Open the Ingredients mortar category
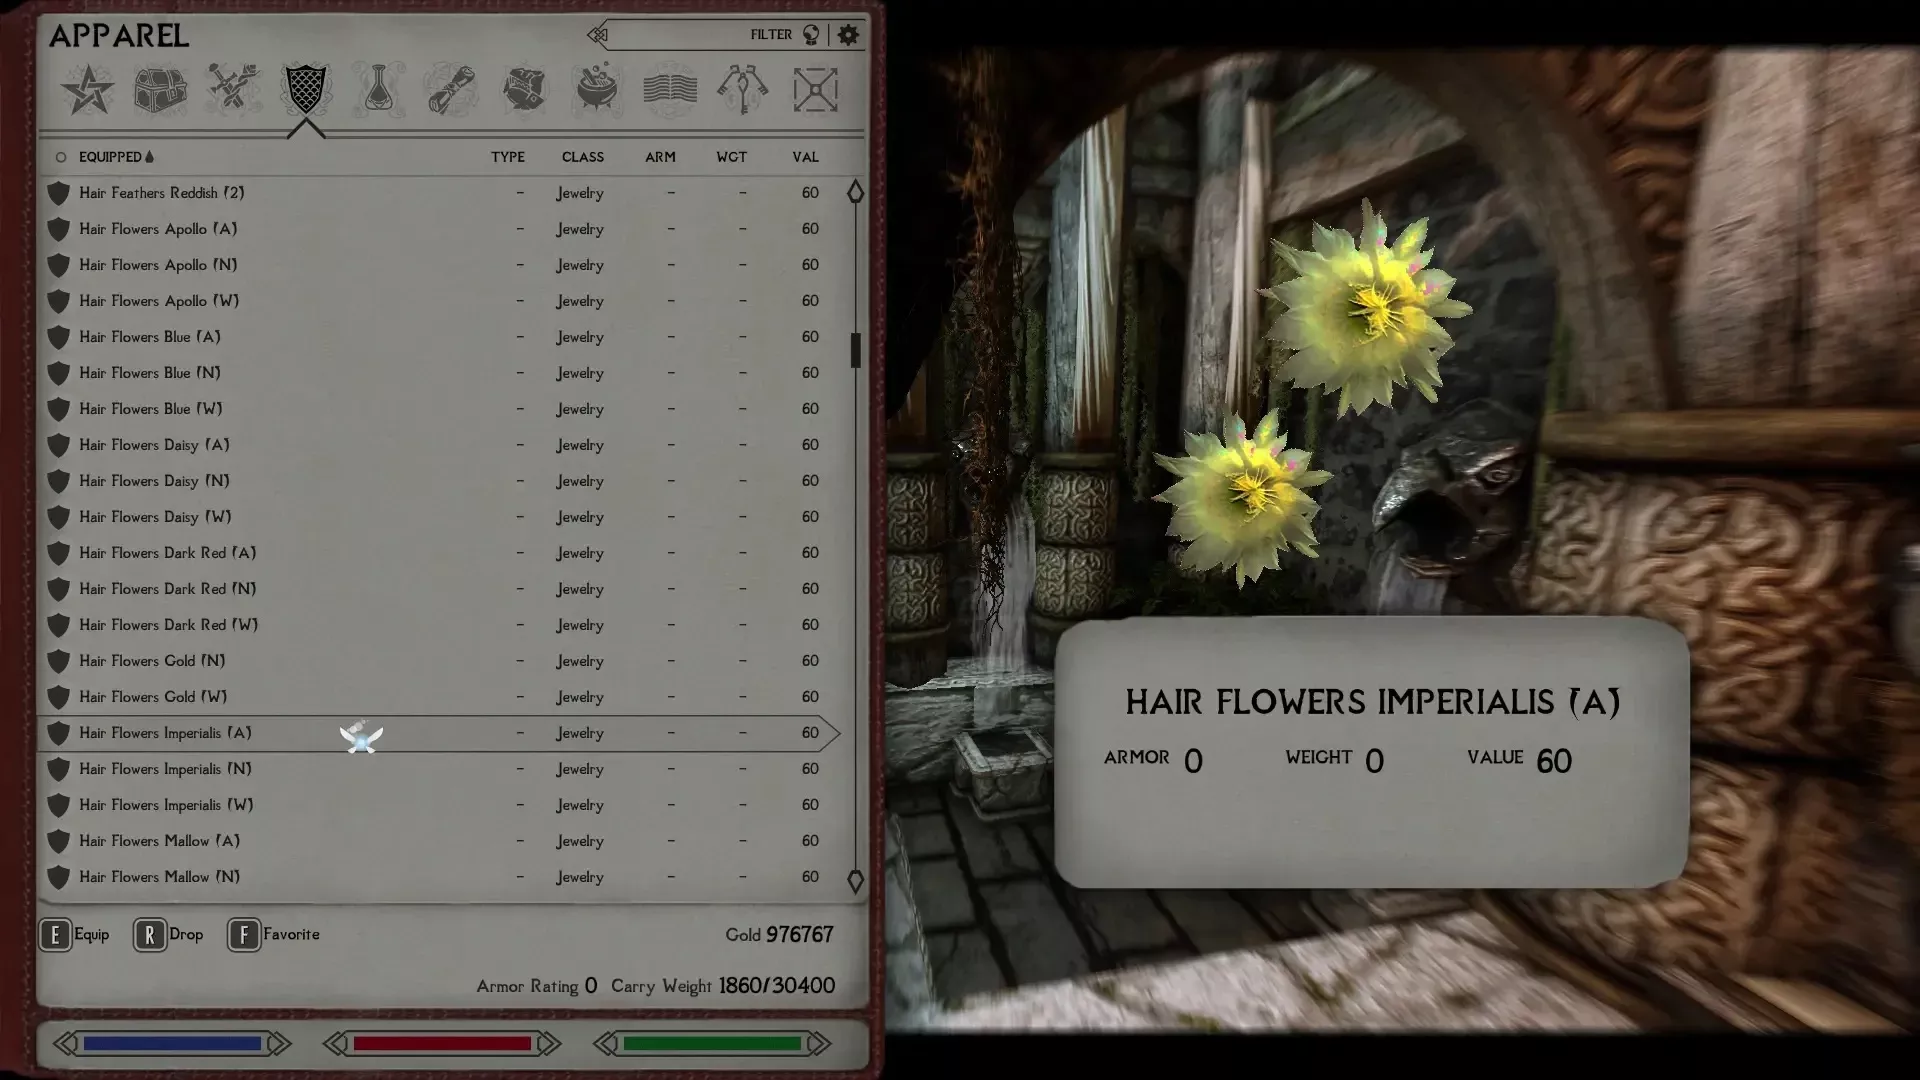 click(597, 89)
